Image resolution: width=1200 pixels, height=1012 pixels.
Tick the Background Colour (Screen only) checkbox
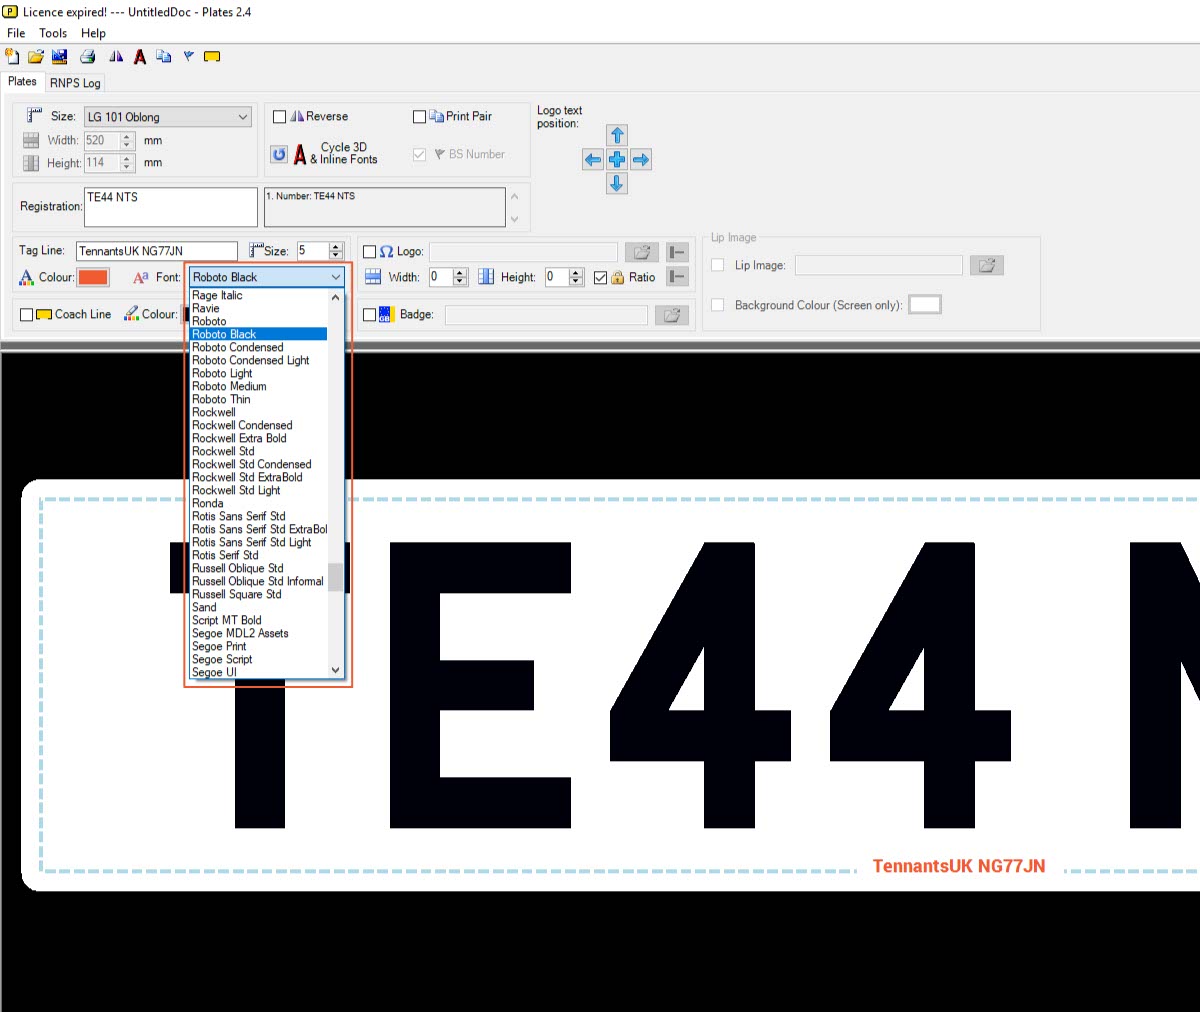point(717,305)
